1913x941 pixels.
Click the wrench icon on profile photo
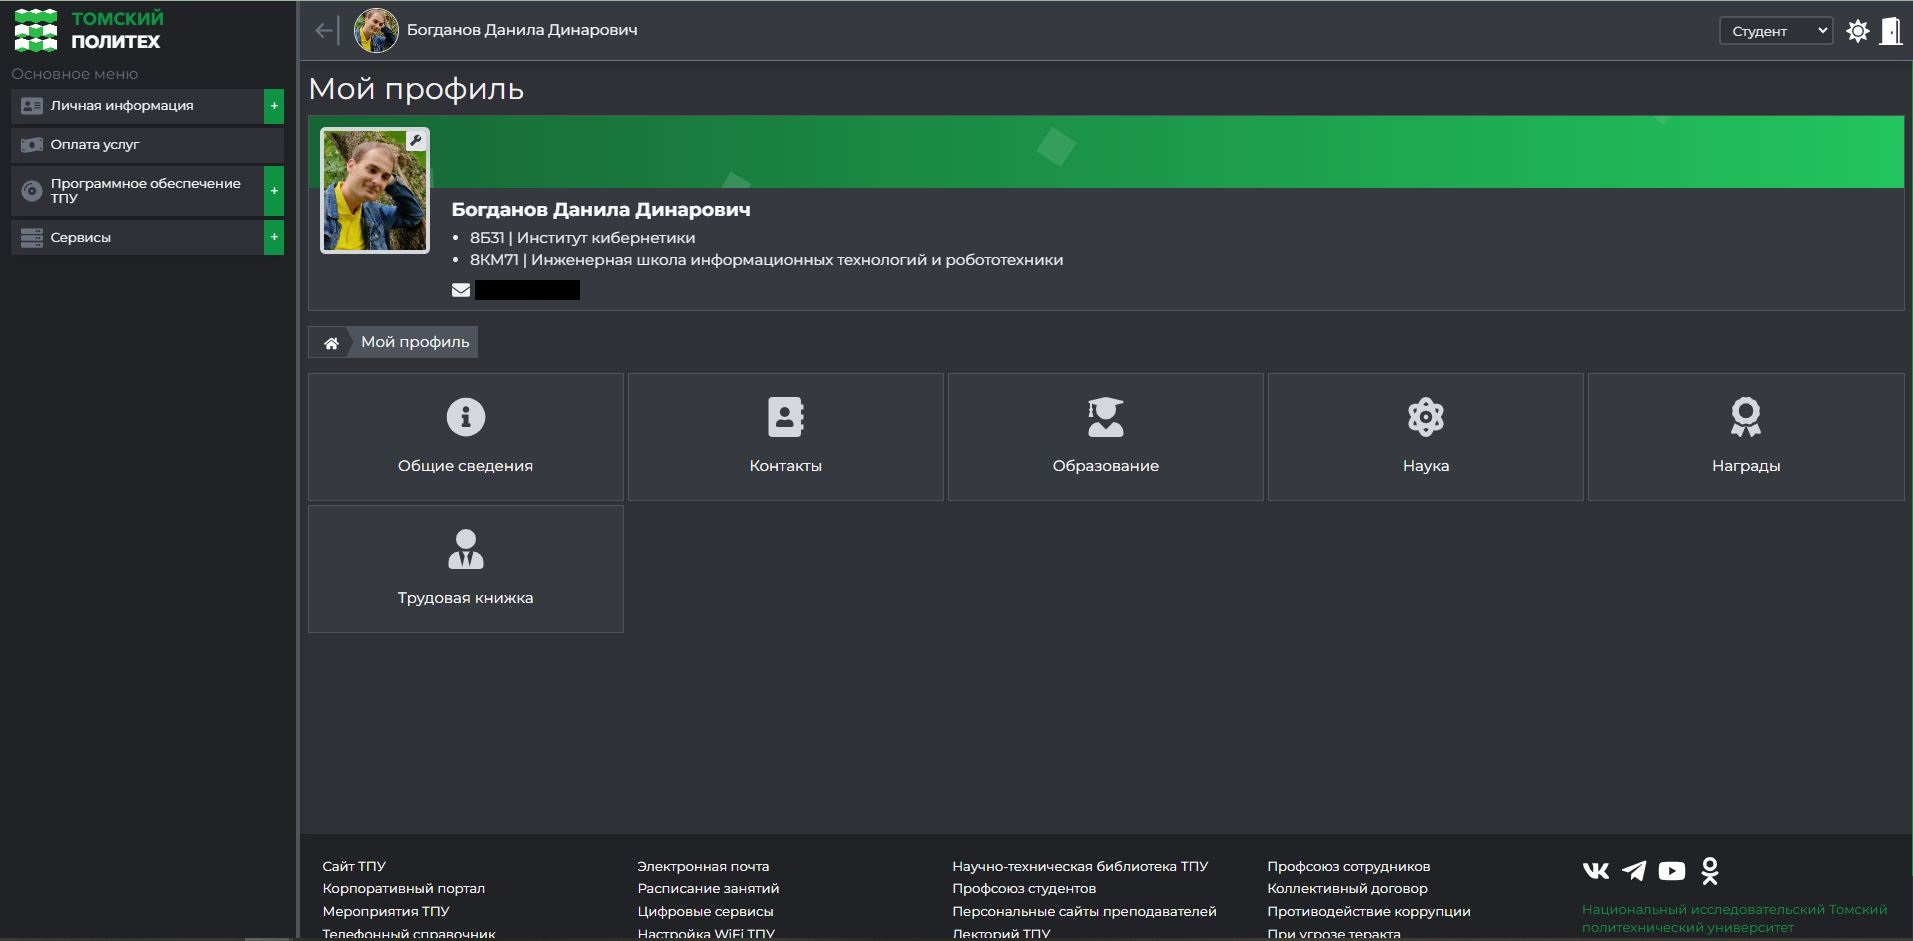[x=415, y=141]
